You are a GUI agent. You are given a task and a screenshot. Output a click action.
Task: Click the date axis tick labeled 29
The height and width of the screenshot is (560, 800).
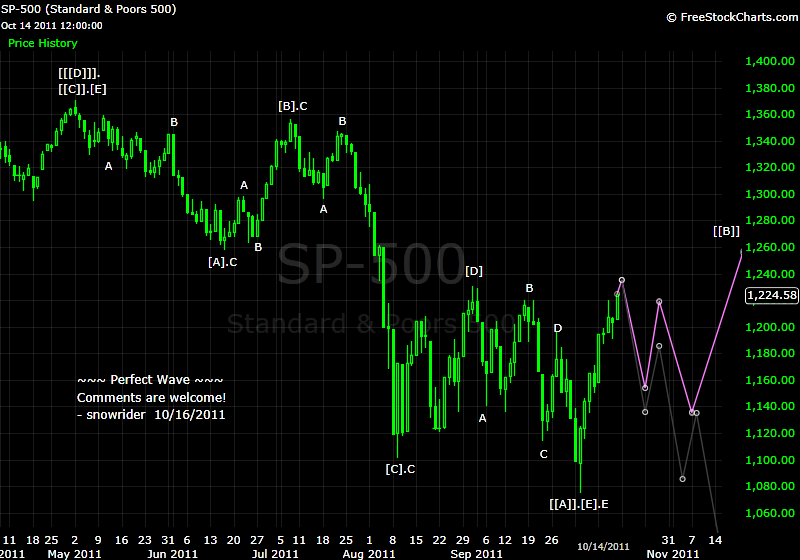tap(463, 540)
